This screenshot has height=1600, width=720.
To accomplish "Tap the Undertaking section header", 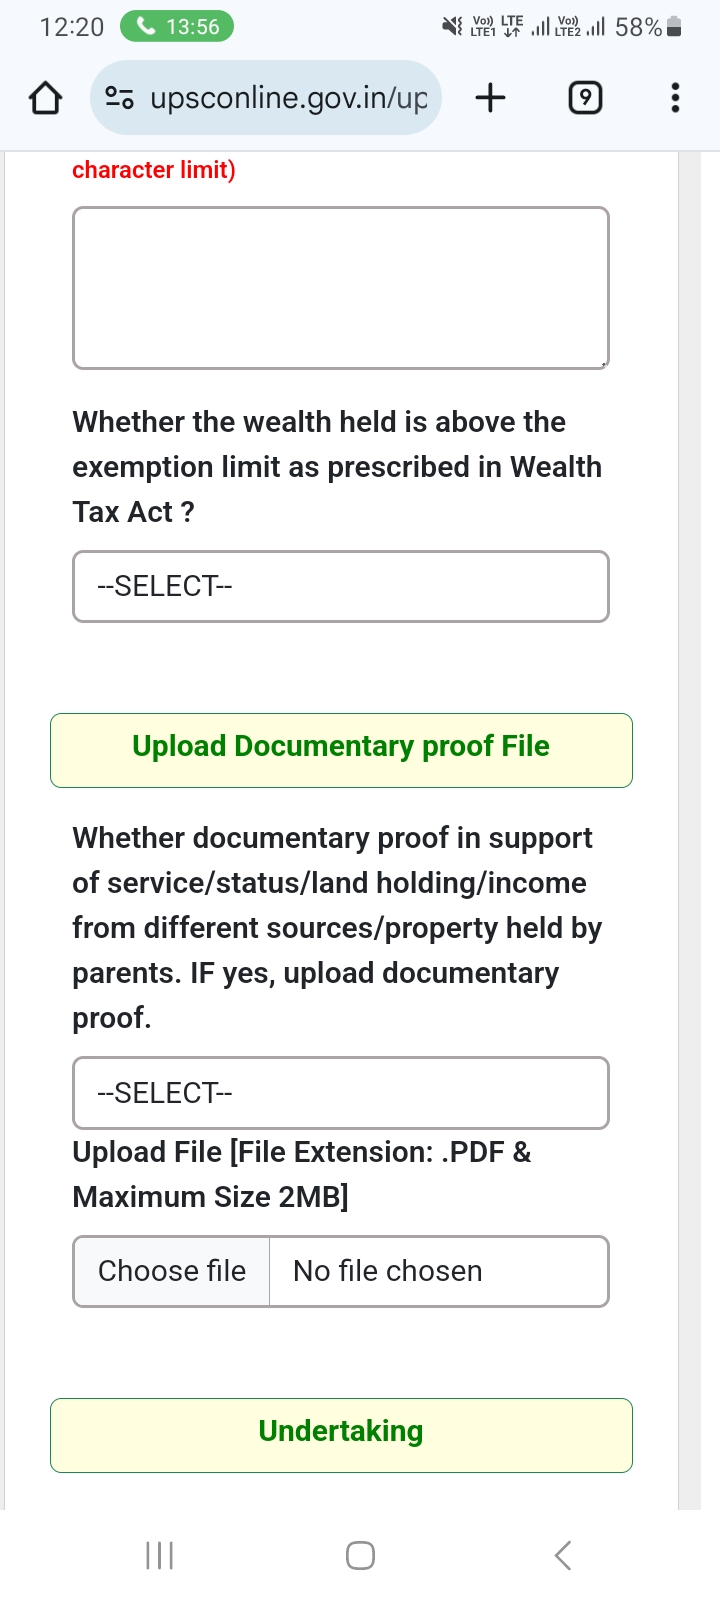I will 340,1434.
